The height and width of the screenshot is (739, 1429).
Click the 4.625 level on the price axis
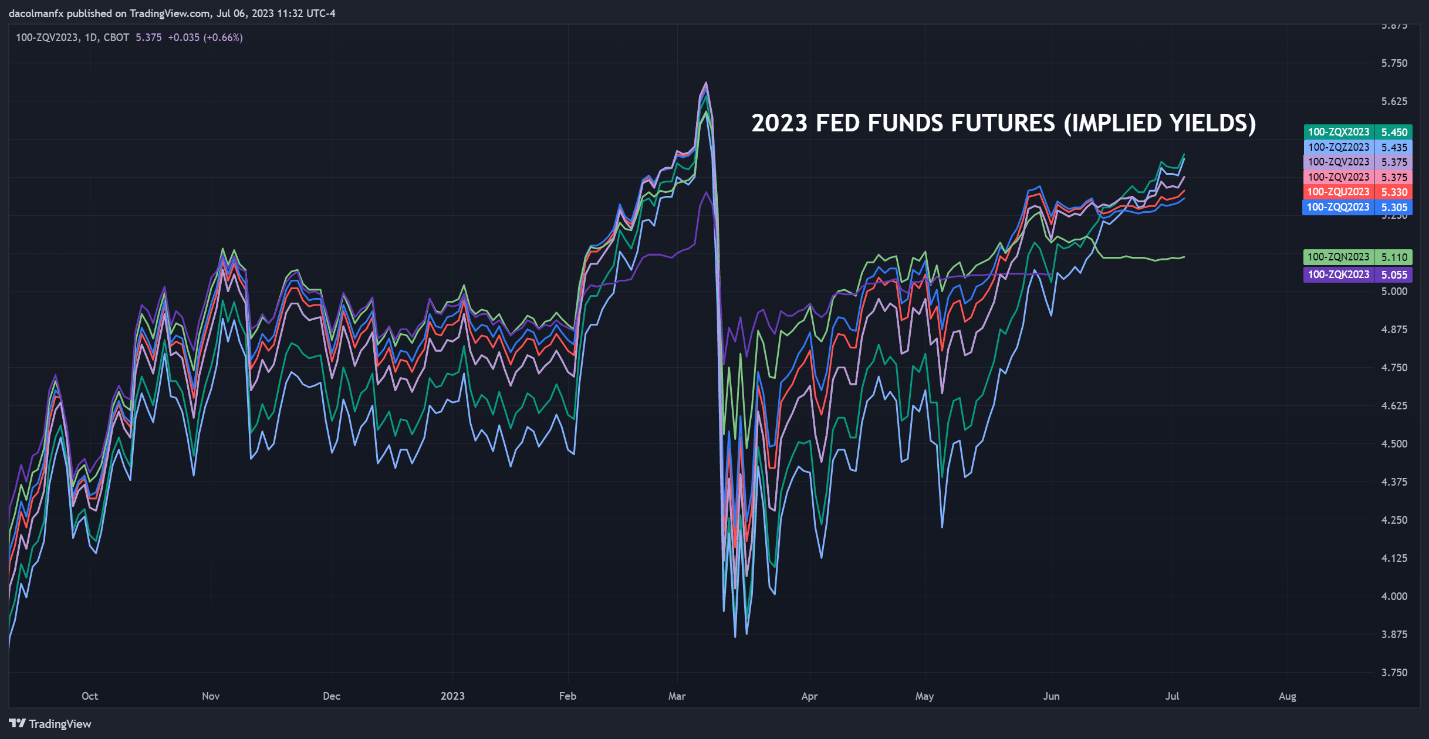point(1393,406)
